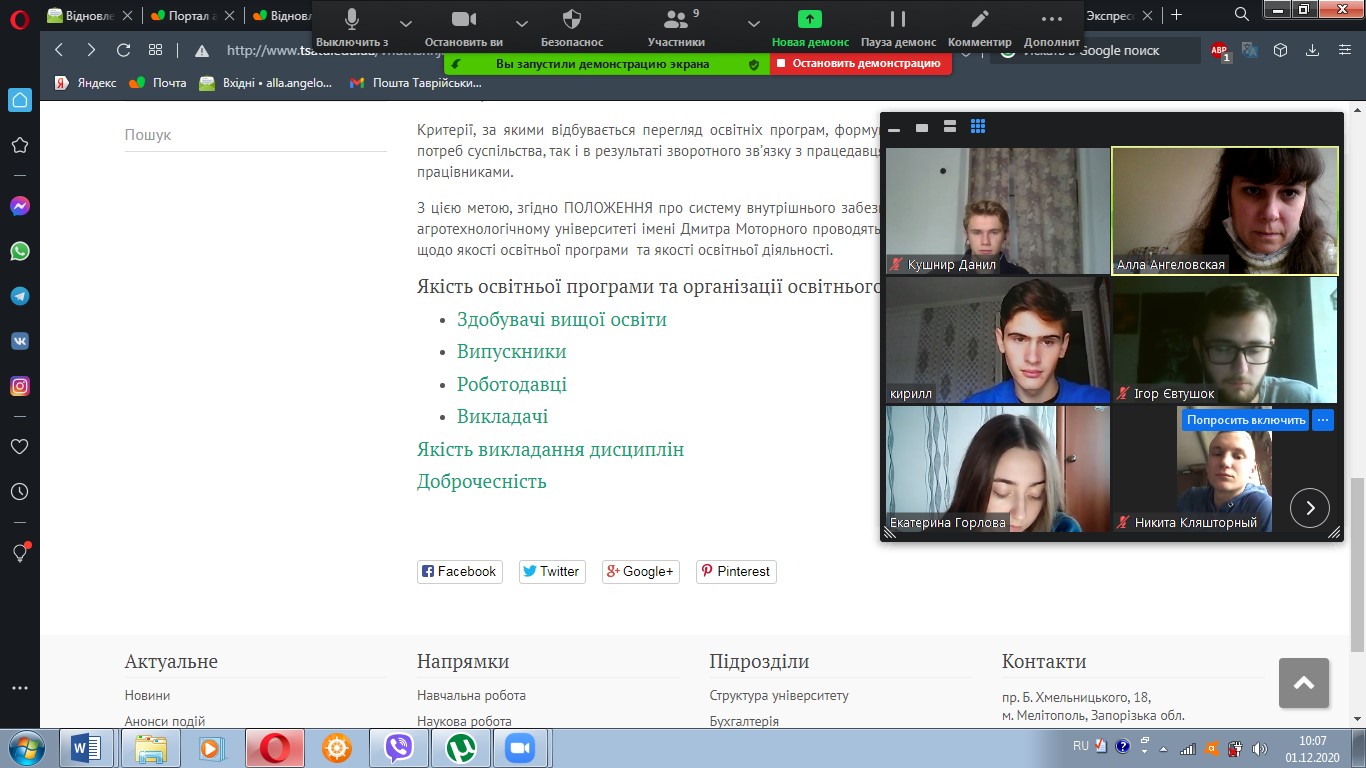Expand arrow next to Participants button
Screen dimensions: 1366x768
point(754,22)
